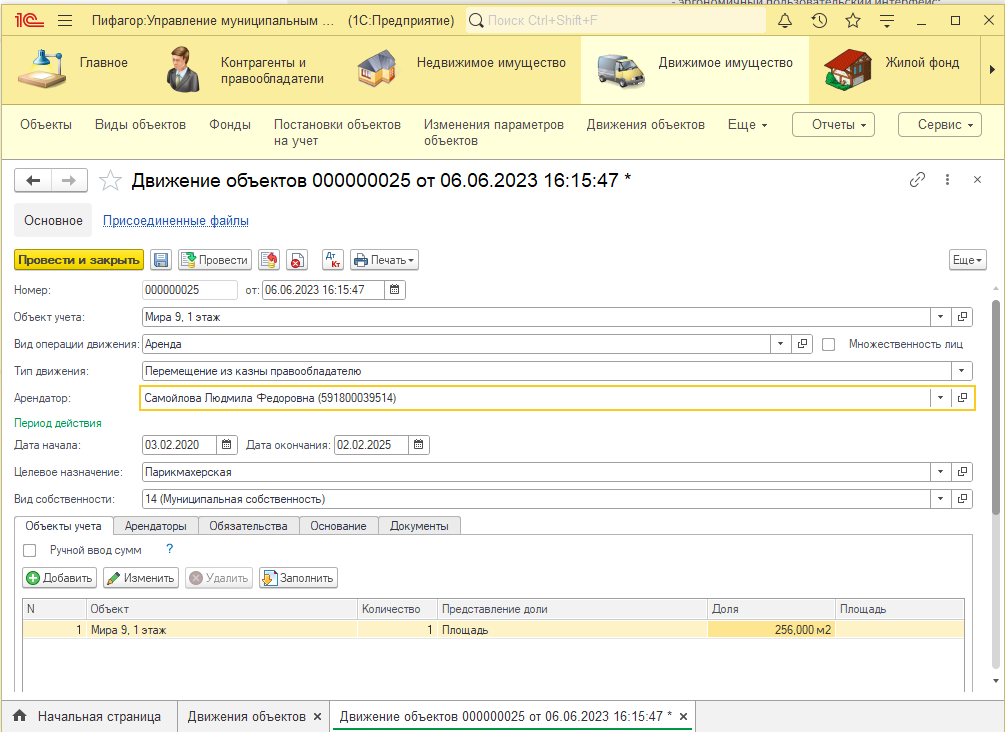This screenshot has height=732, width=1005.
Task: Switch to the Движения объектов bottom tab
Action: coord(246,716)
